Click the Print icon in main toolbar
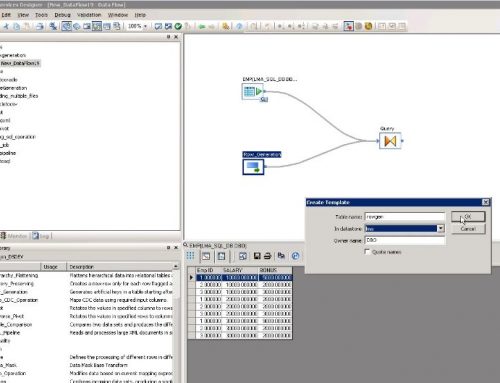Screen dimensions: 500x383 pos(40,26)
